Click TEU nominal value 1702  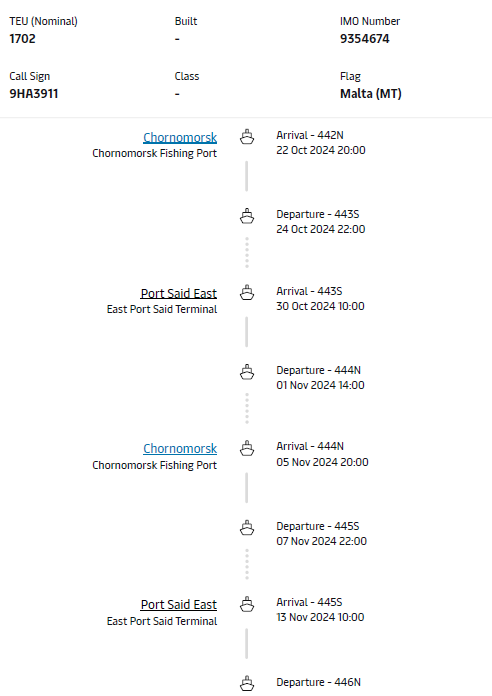point(22,39)
